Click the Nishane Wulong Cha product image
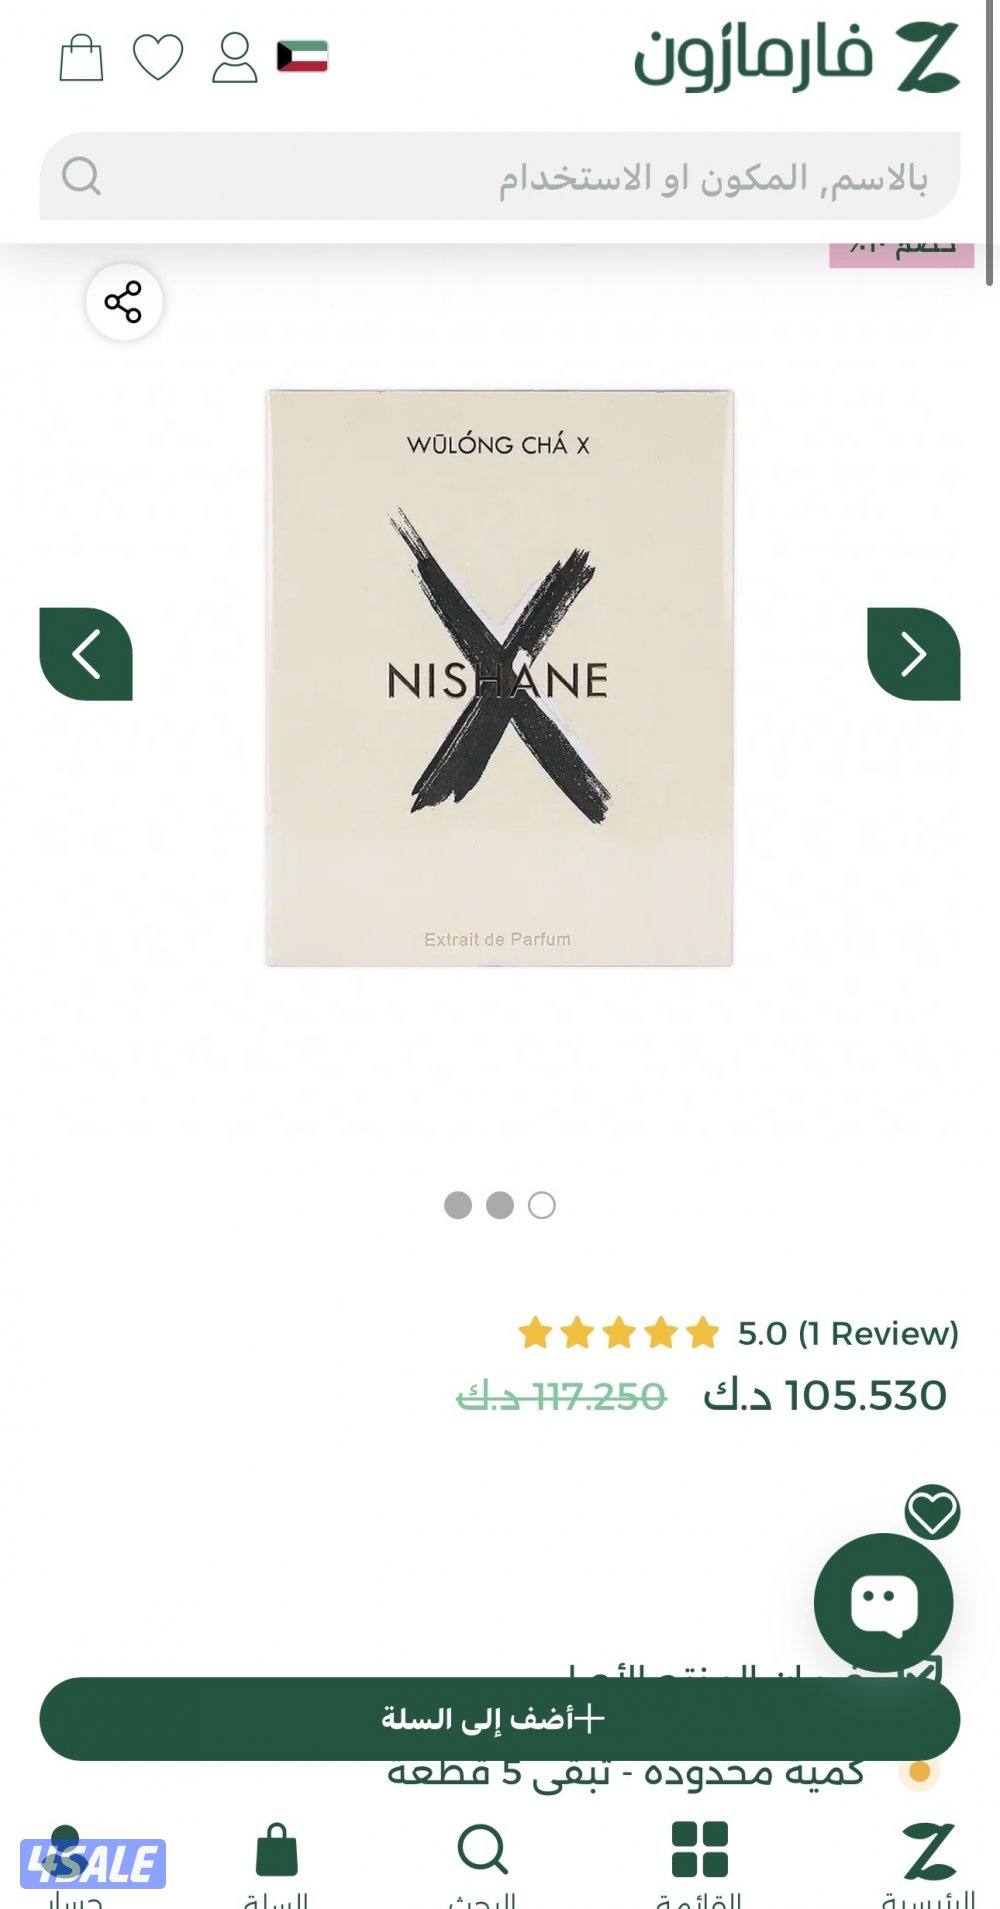Image resolution: width=1000 pixels, height=1909 pixels. click(499, 678)
